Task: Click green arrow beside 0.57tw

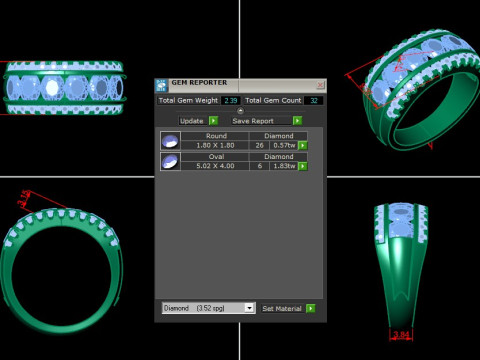Action: (303, 146)
